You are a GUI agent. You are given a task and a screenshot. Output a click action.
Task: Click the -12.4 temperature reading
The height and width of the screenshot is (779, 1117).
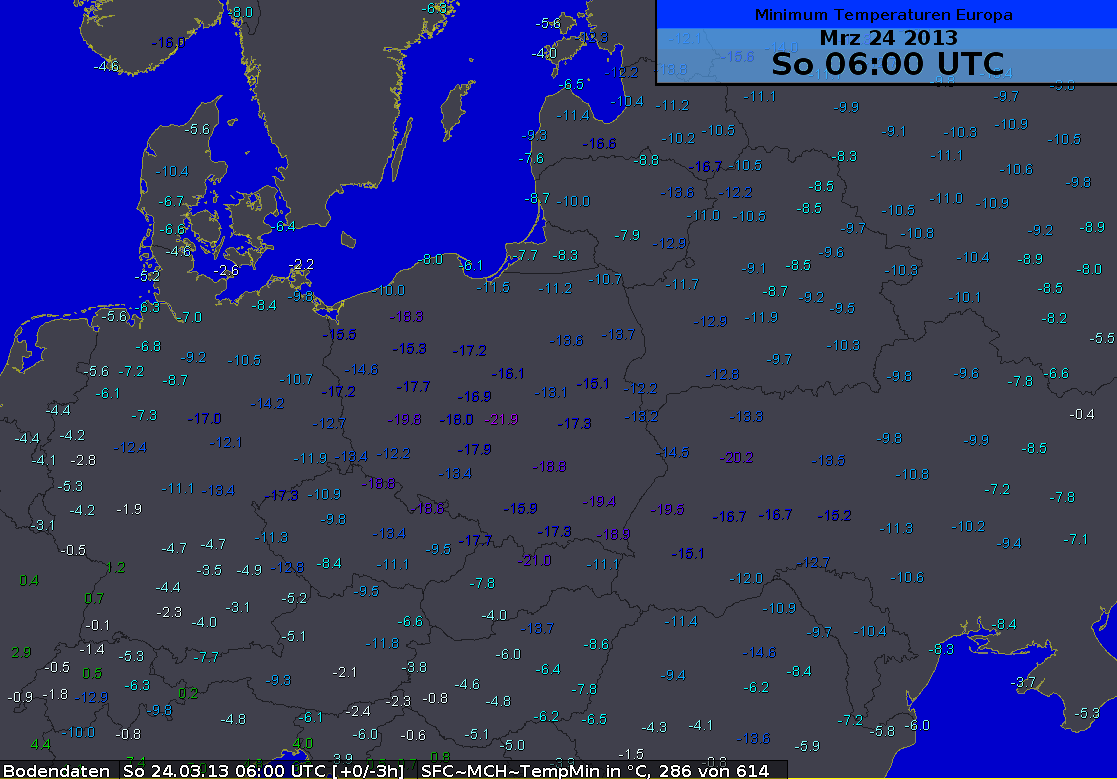pyautogui.click(x=130, y=447)
